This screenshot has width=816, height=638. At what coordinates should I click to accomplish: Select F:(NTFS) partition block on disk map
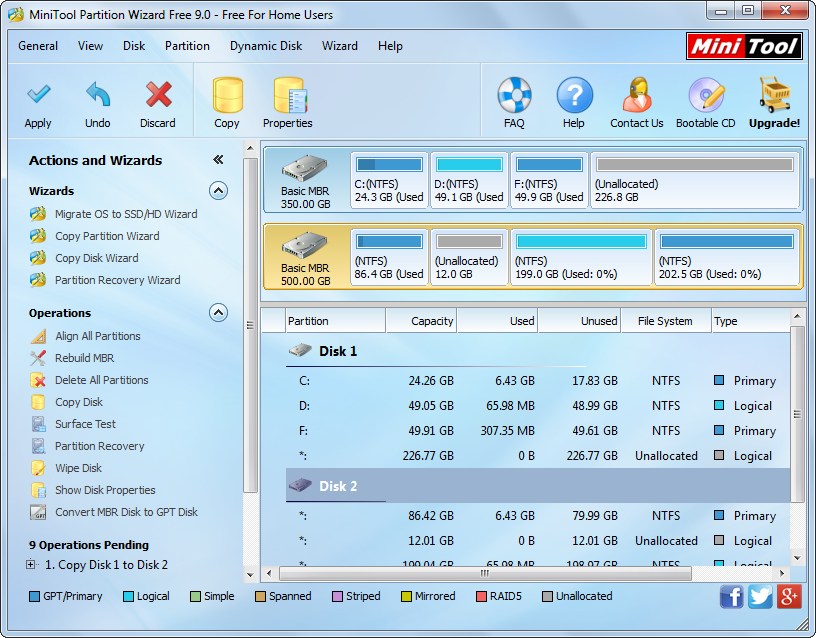tap(550, 181)
